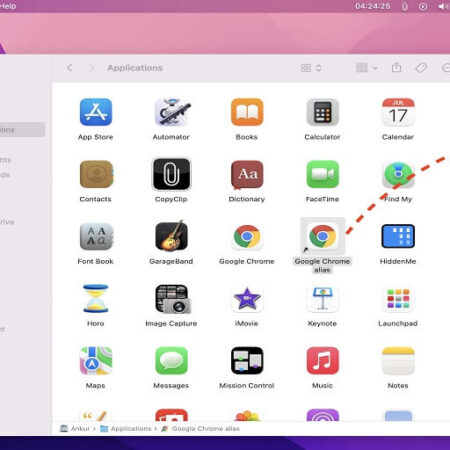Click Applications folder in the path bar

click(126, 429)
